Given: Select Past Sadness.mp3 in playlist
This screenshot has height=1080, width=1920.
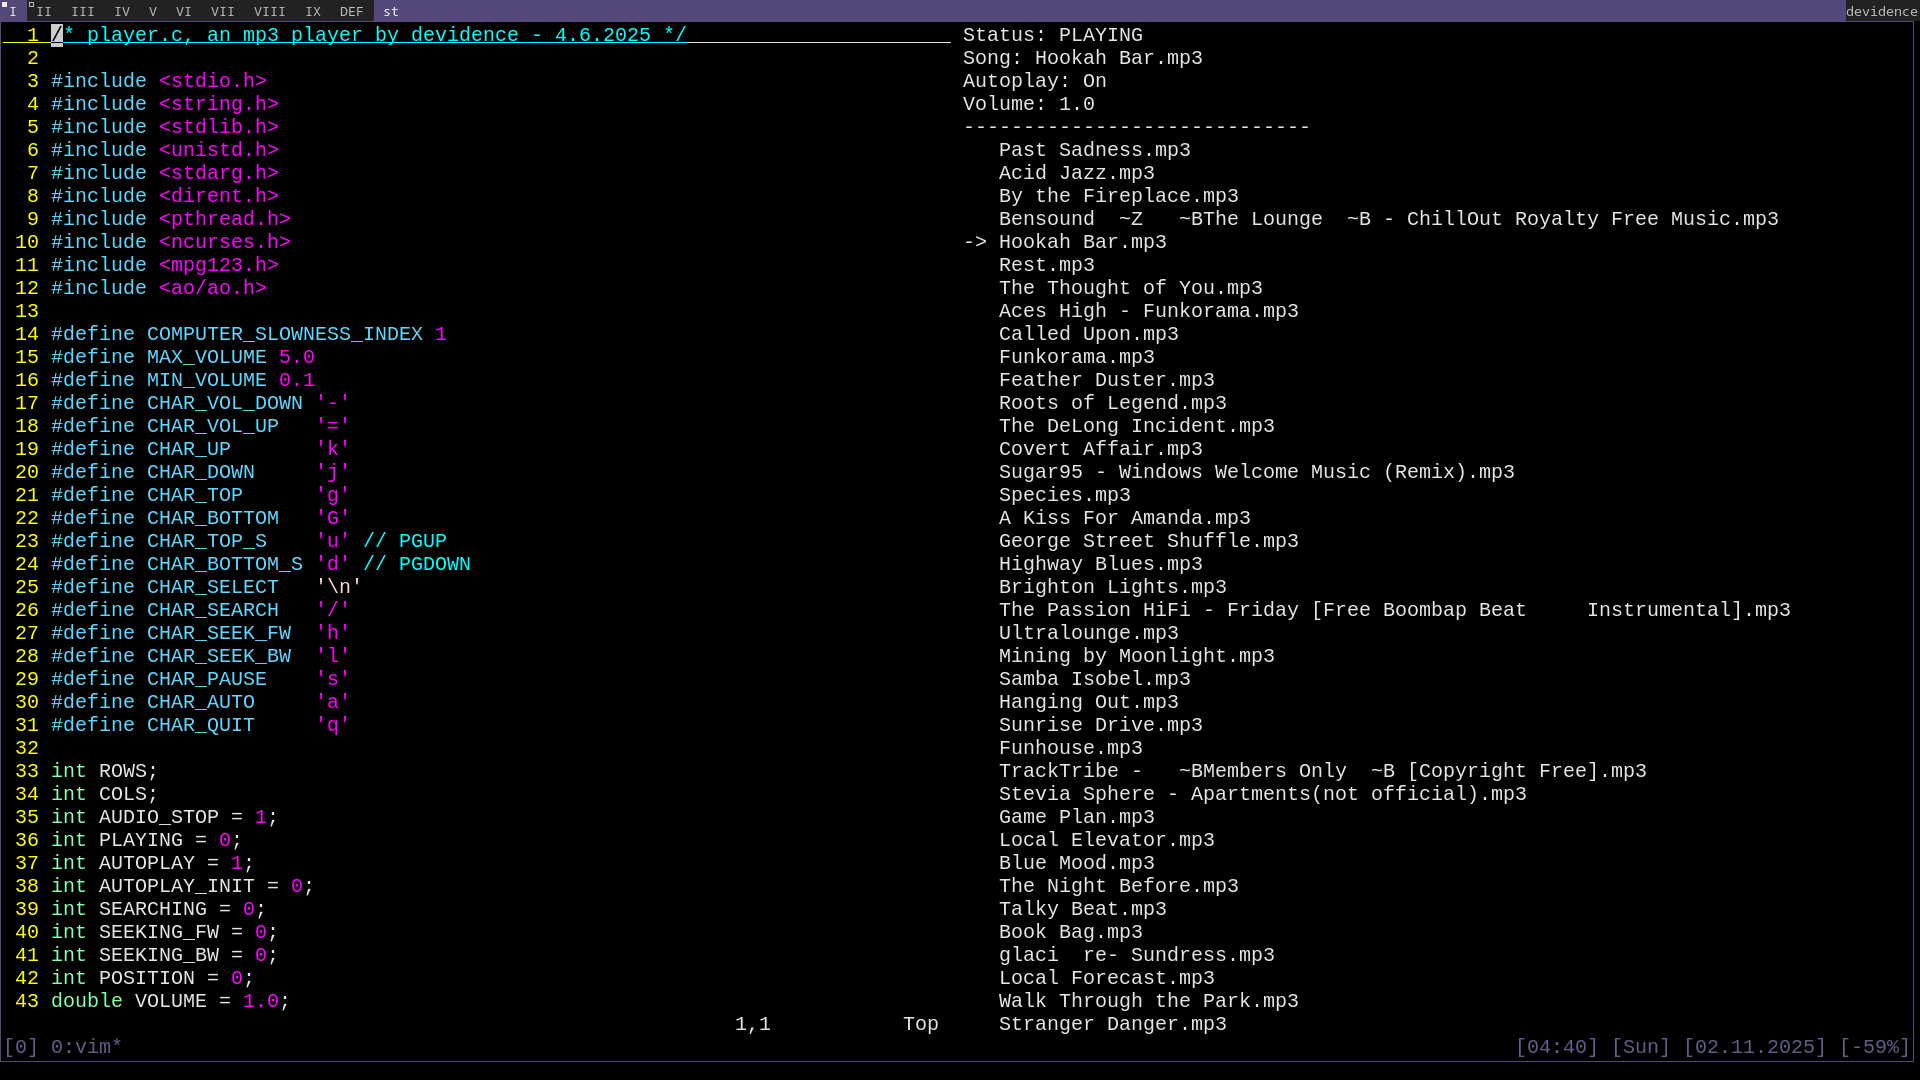Looking at the screenshot, I should (1094, 150).
